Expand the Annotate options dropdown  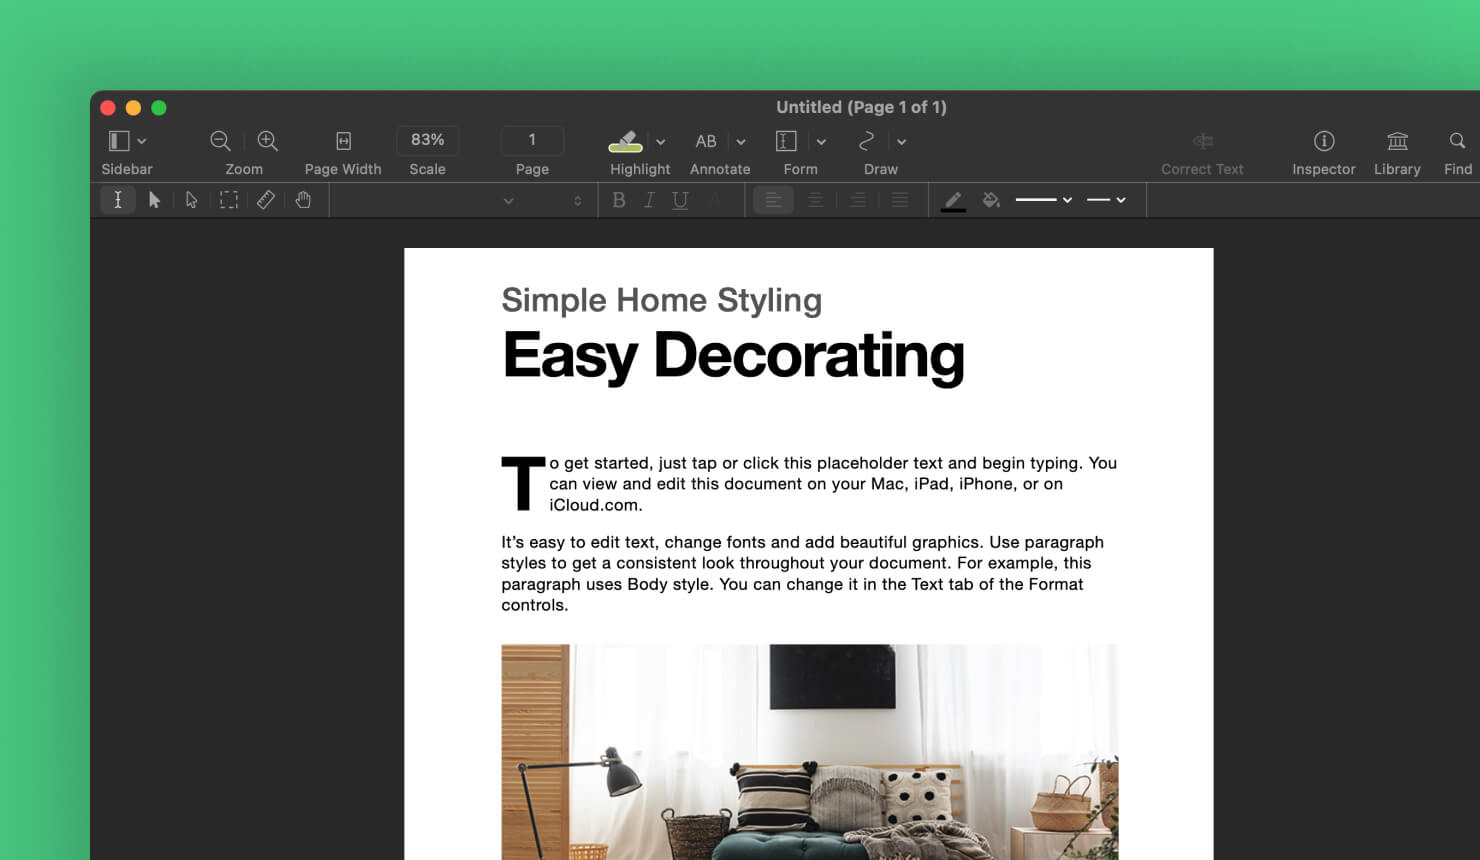pos(741,142)
